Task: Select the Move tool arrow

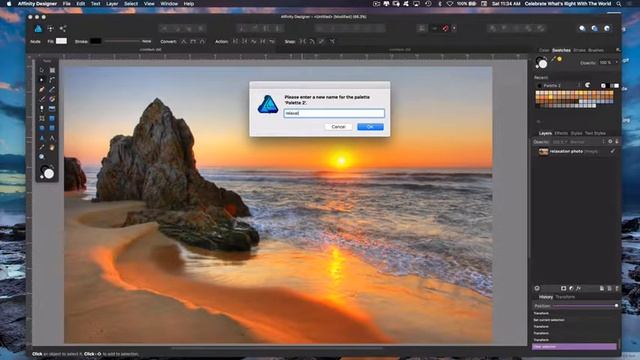Action: (42, 70)
